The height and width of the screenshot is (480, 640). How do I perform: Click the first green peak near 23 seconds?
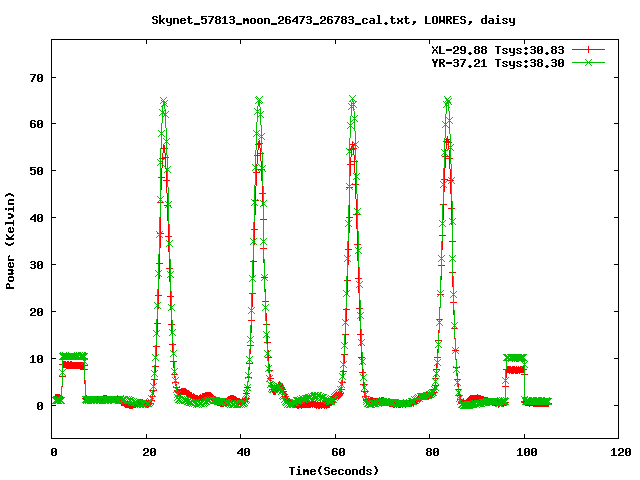(x=164, y=101)
